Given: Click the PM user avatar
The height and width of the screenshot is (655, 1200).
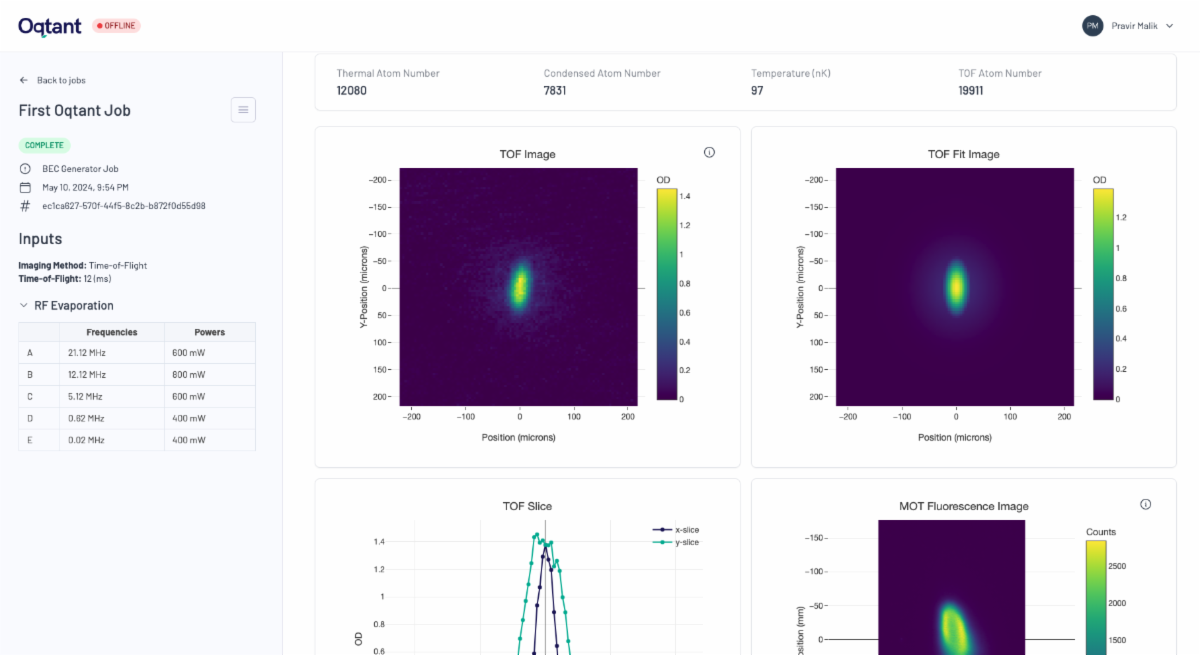Looking at the screenshot, I should tap(1092, 26).
